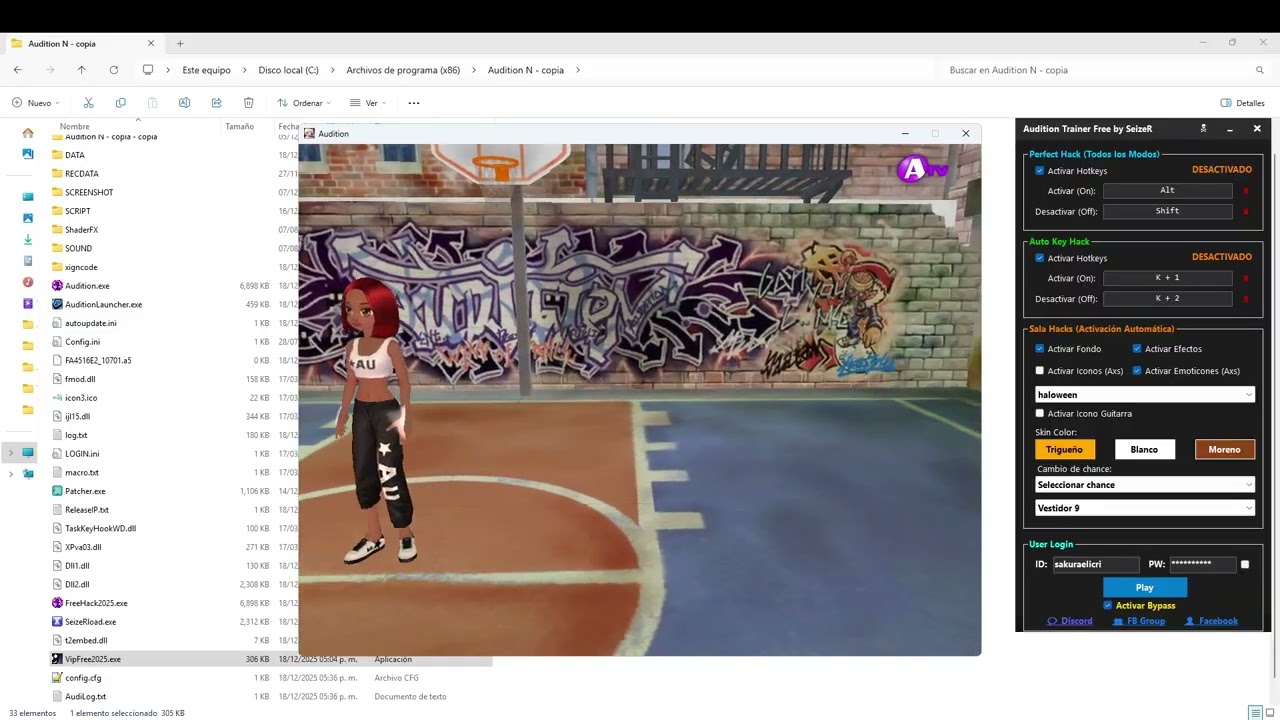This screenshot has height=720, width=1280.
Task: Clear the Alt hotkey with its red X
Action: click(1246, 191)
